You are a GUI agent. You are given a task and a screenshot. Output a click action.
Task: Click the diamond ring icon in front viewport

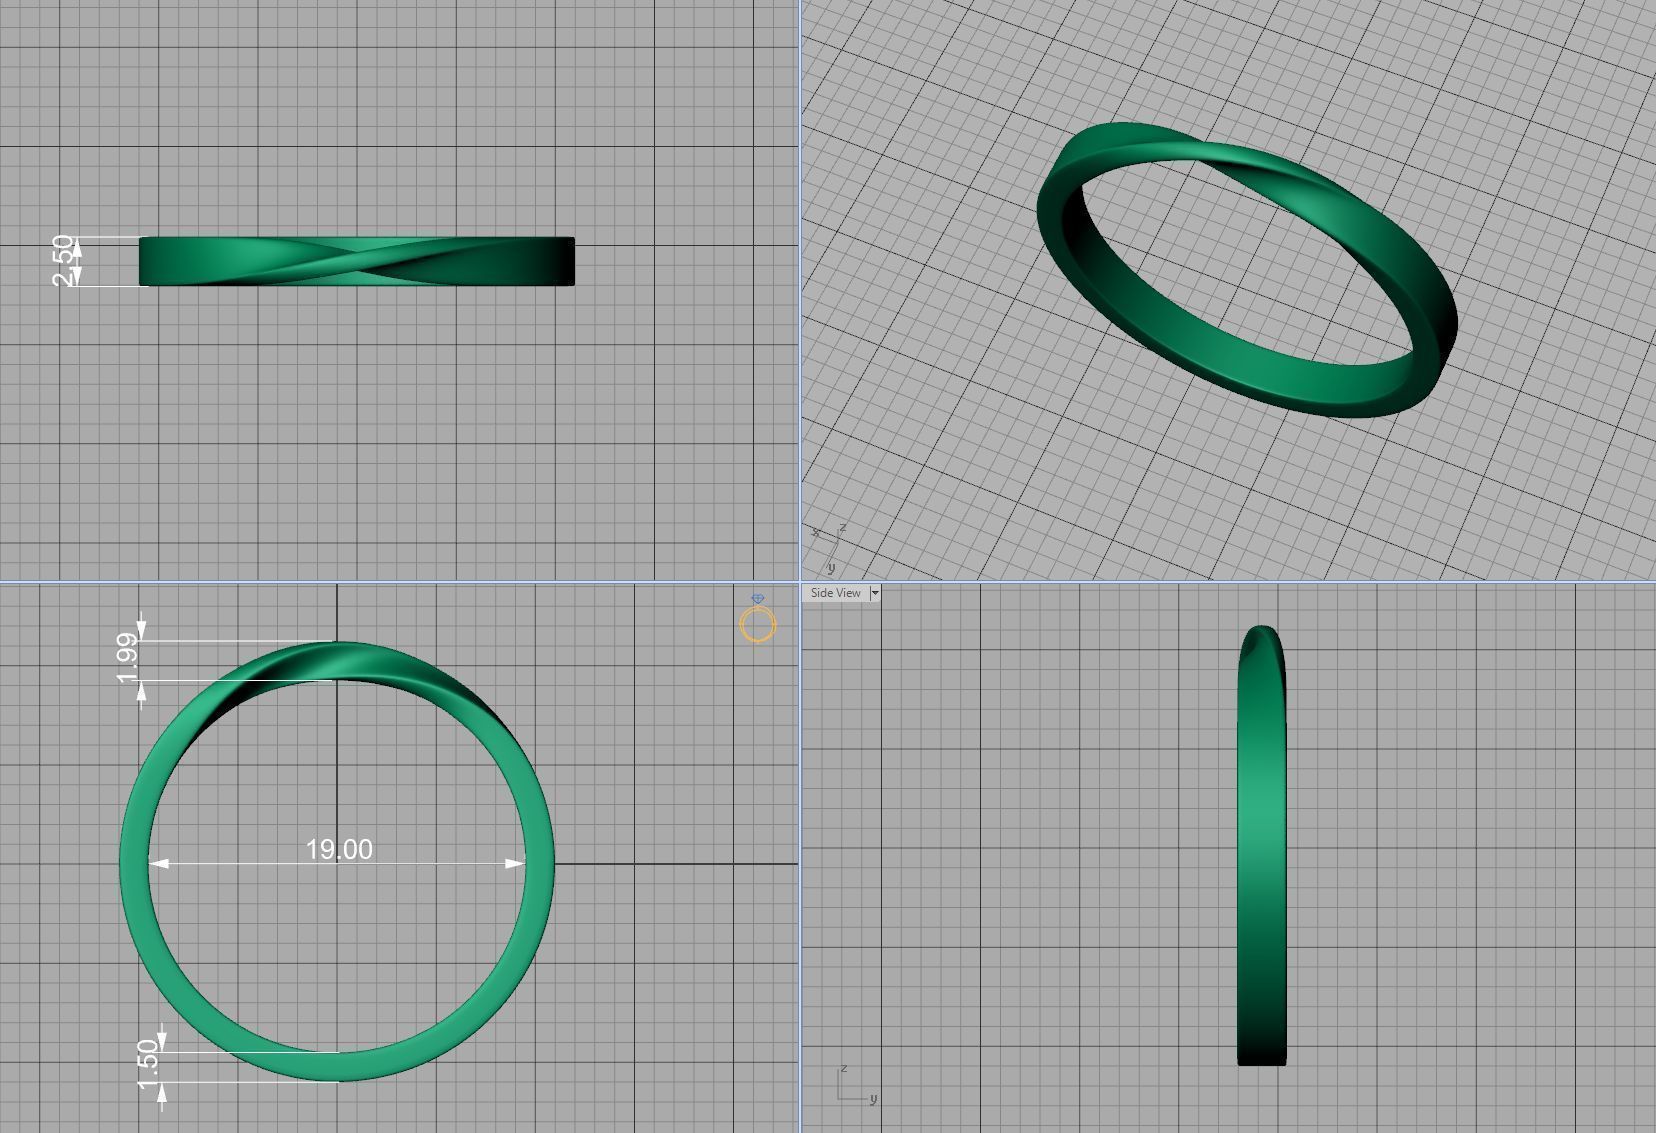coord(757,619)
